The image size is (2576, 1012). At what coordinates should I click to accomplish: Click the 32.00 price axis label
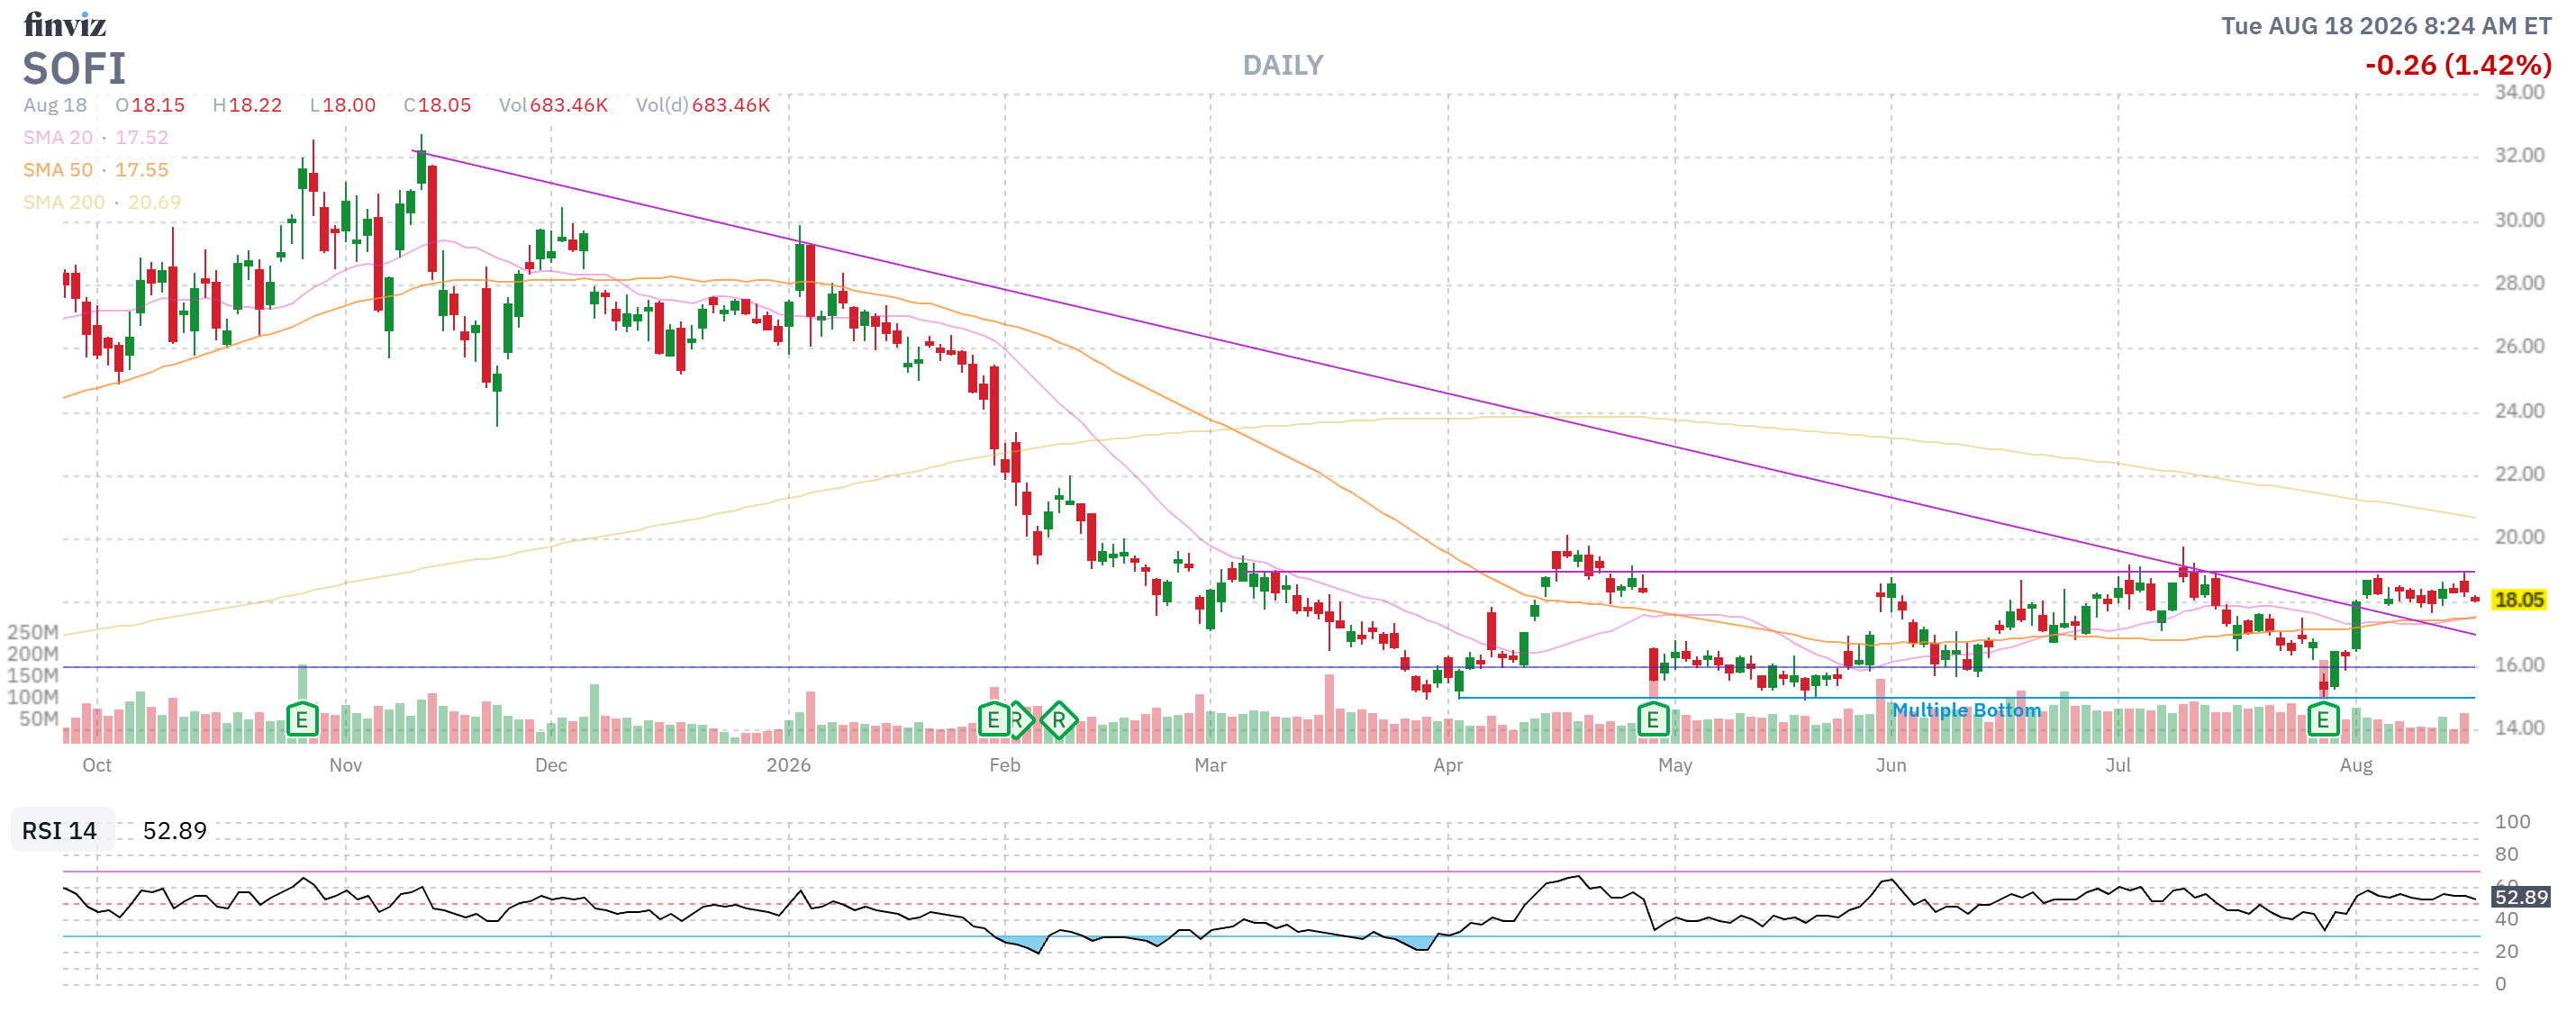pyautogui.click(x=2519, y=155)
